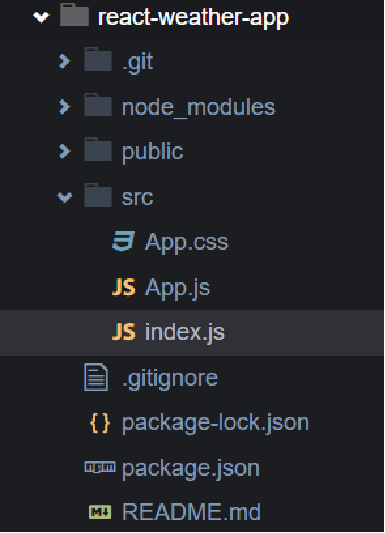Click the JS icon beside App.js
The image size is (385, 533).
(124, 287)
